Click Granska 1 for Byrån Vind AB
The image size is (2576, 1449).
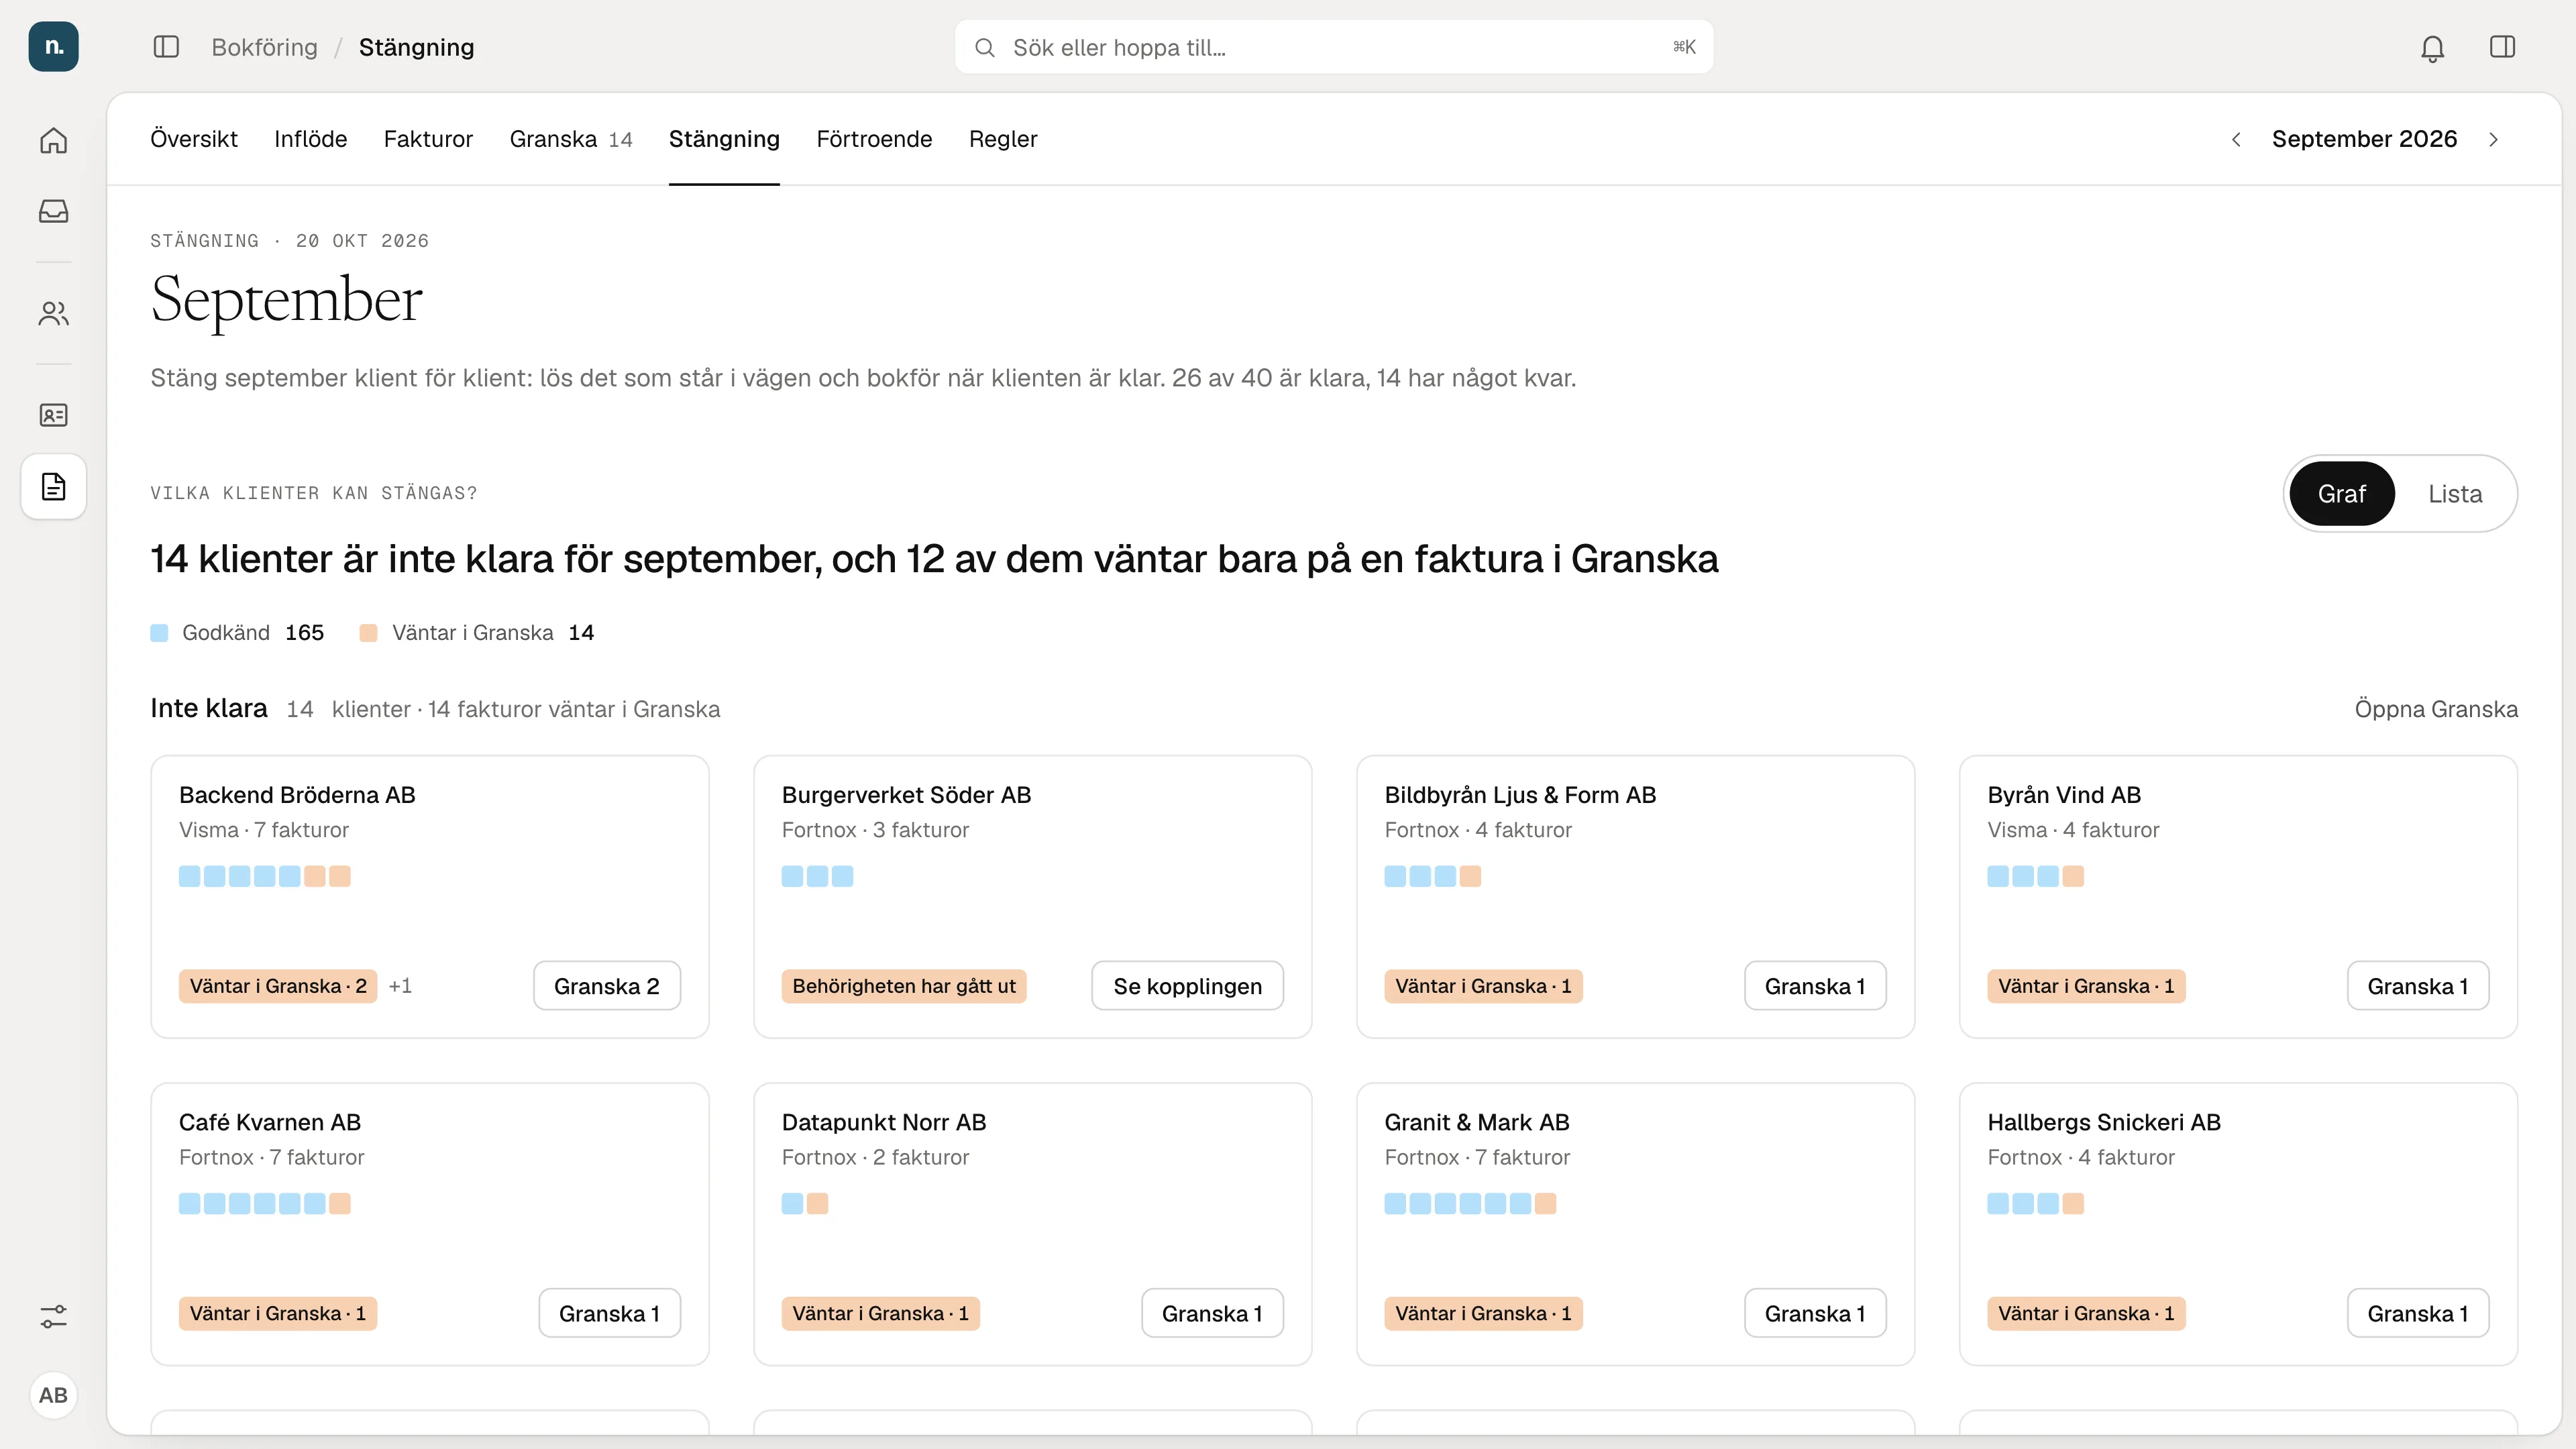[2418, 986]
